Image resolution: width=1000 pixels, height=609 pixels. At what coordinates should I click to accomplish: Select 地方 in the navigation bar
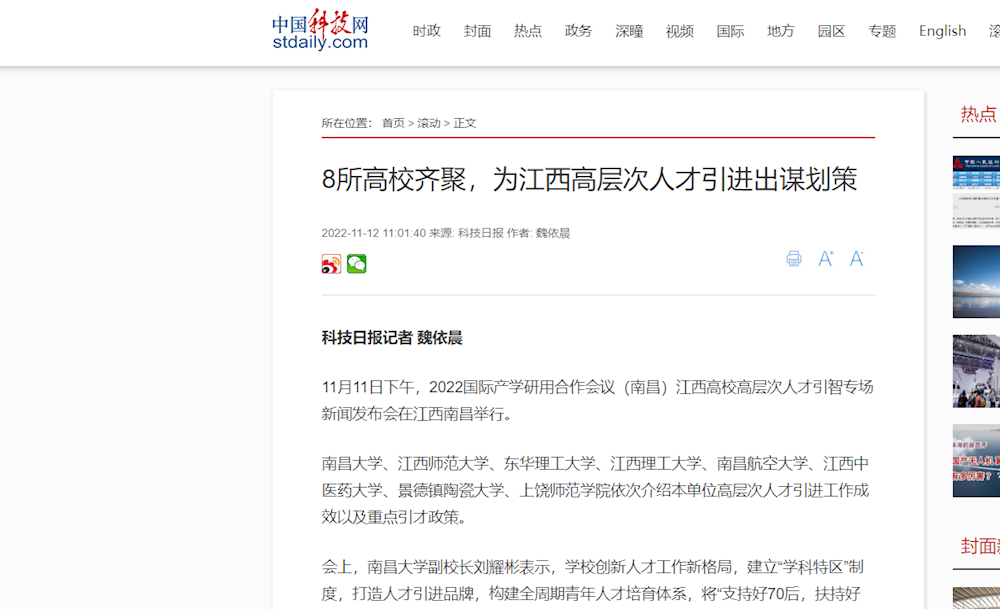tap(781, 31)
